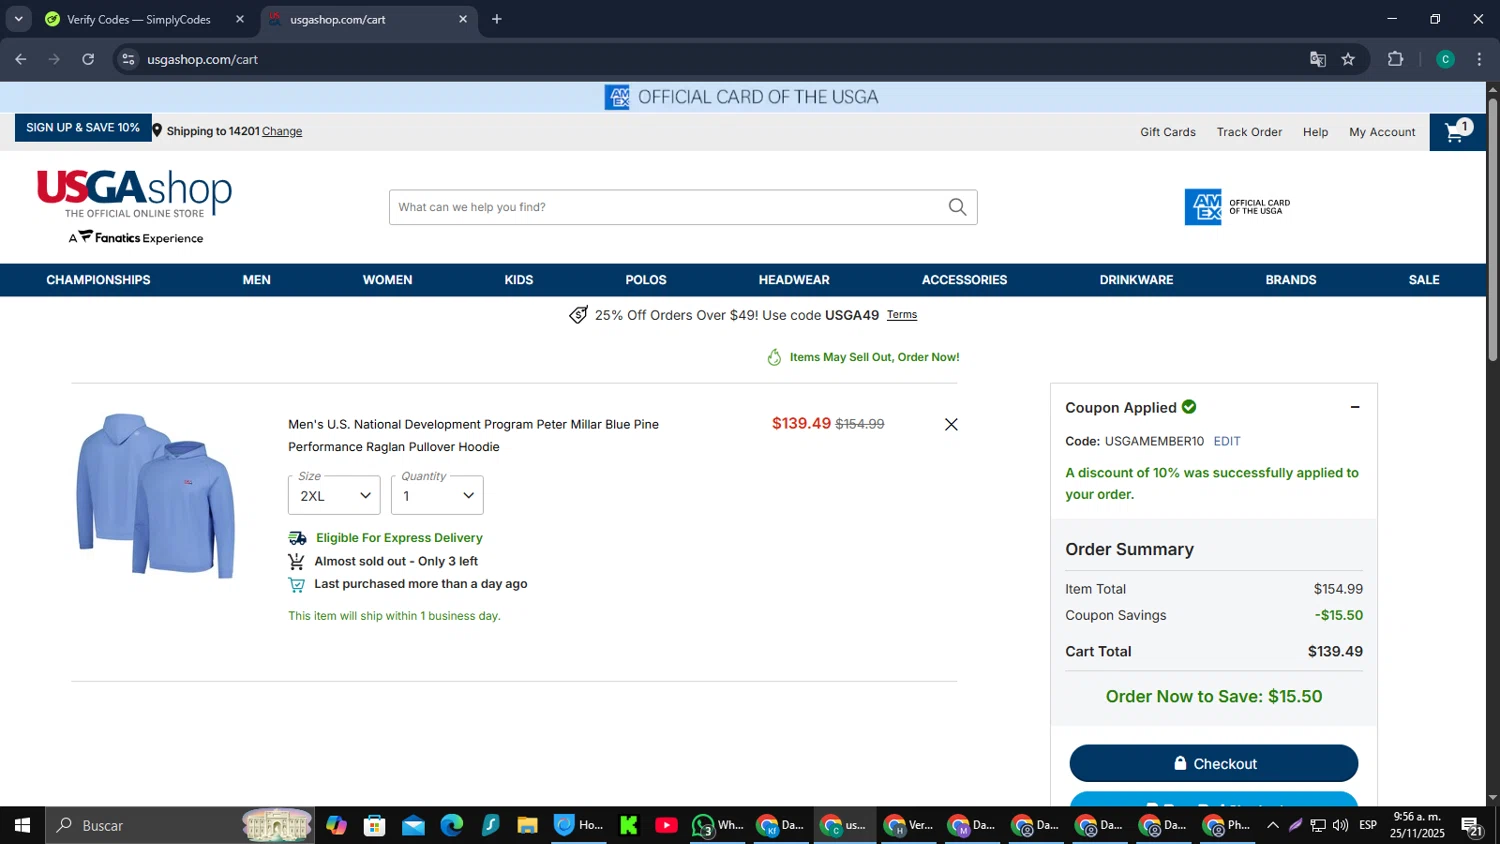The width and height of the screenshot is (1500, 844).
Task: Open the POLOS category menu
Action: click(646, 280)
